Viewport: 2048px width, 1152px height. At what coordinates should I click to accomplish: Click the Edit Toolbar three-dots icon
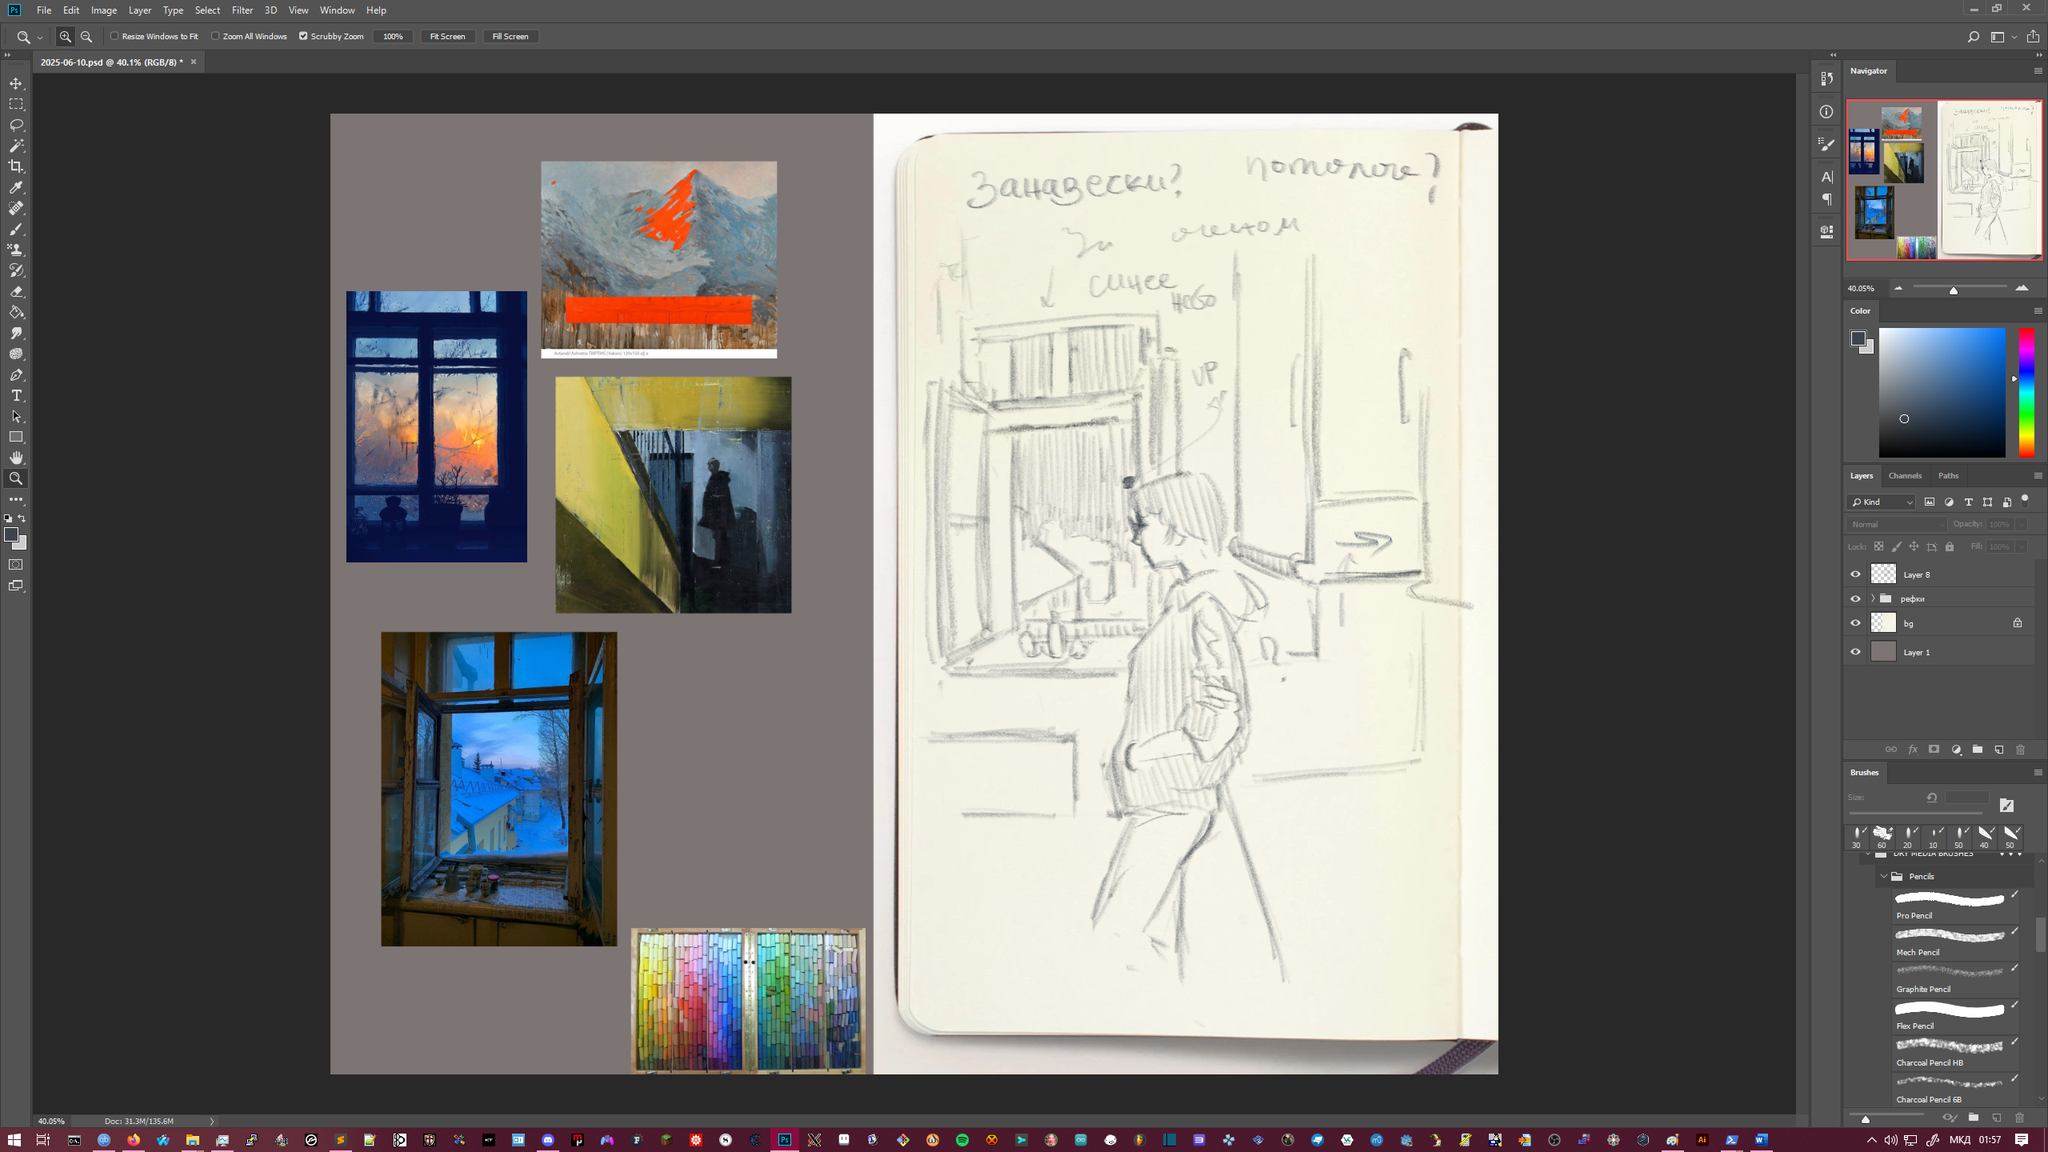pyautogui.click(x=16, y=499)
